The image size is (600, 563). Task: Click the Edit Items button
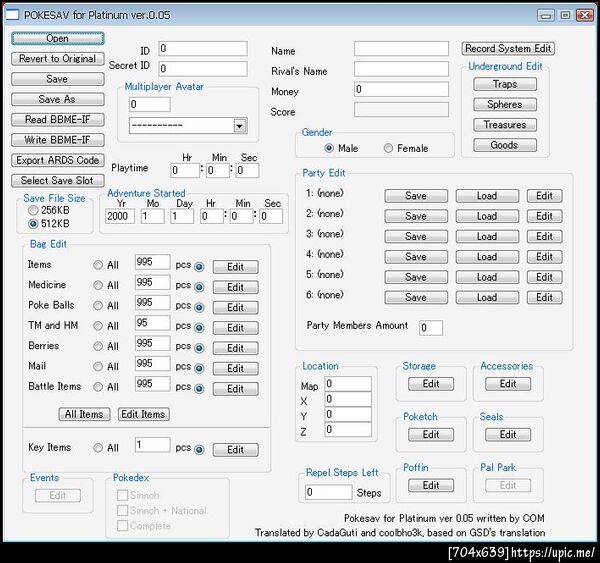point(143,414)
